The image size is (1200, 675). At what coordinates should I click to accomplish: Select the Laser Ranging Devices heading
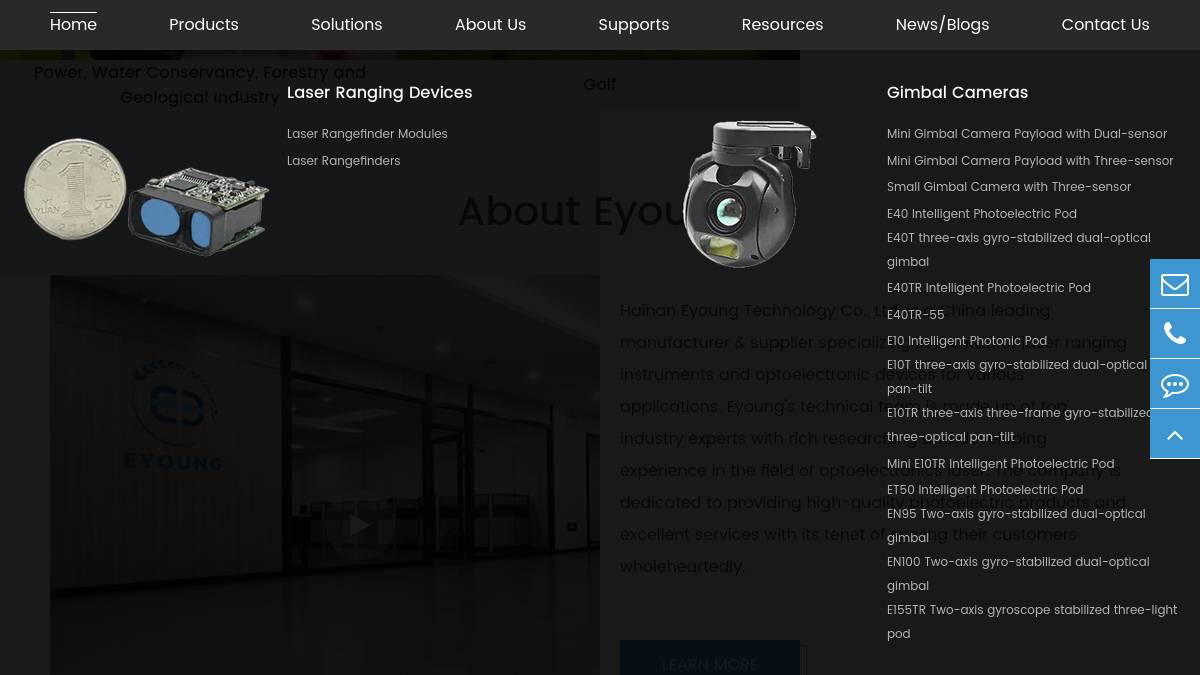tap(379, 93)
